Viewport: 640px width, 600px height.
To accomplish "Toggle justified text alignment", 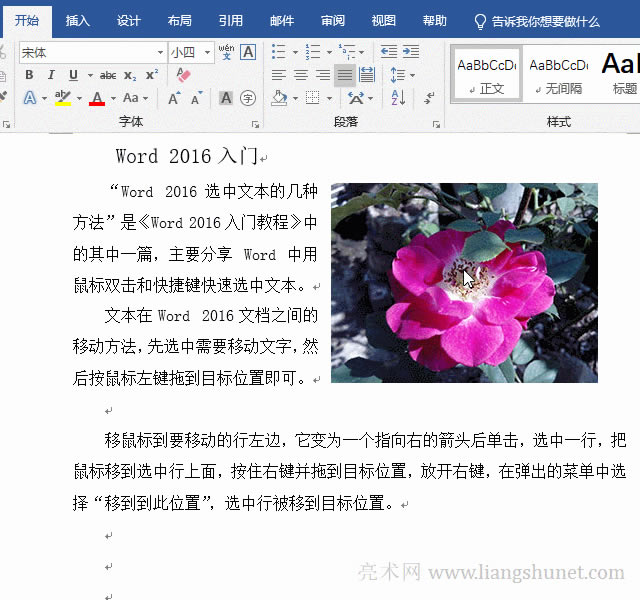I will (344, 75).
